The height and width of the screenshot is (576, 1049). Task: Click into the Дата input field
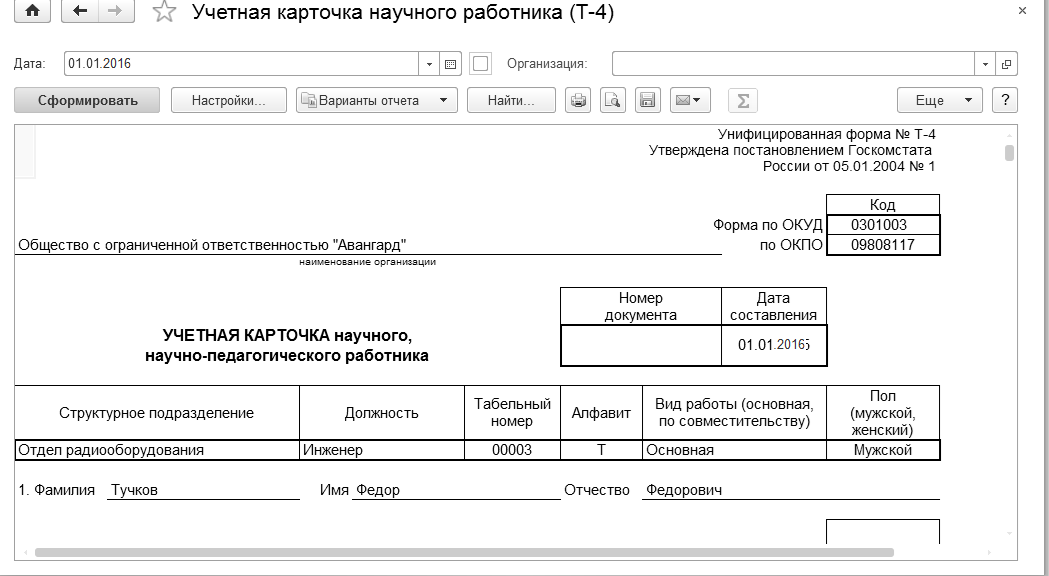pos(242,64)
